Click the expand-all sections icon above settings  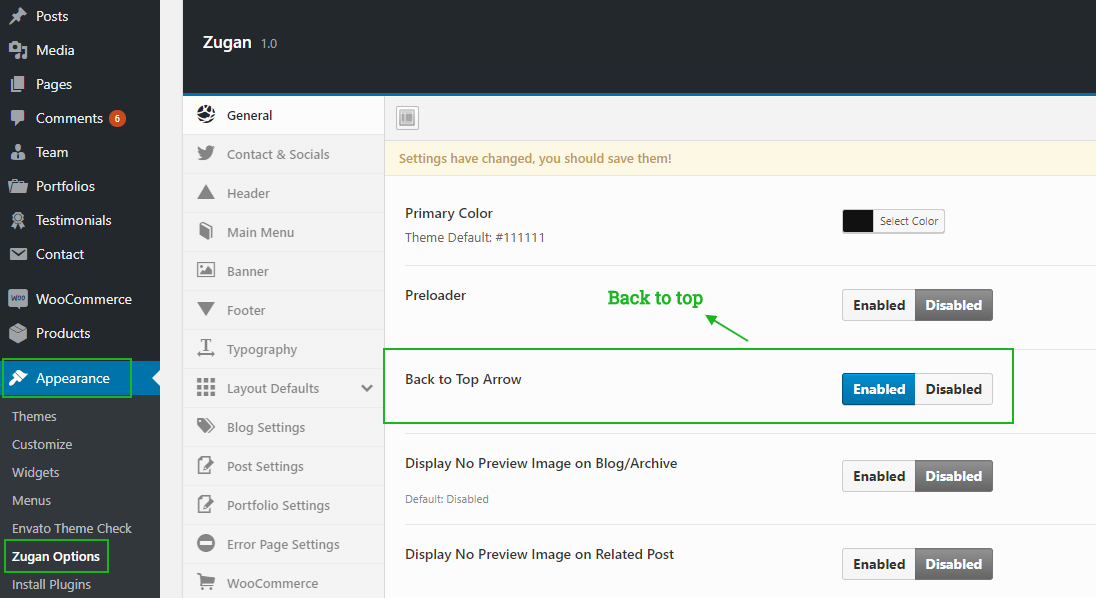[407, 117]
